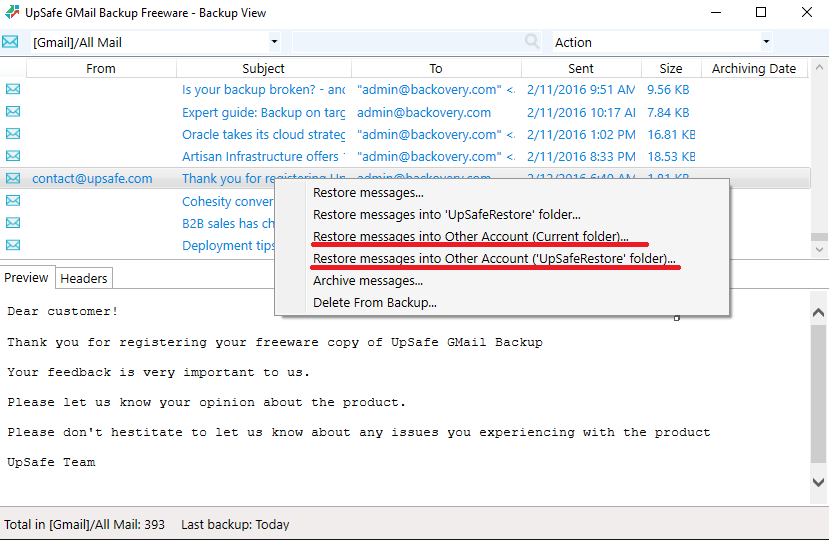The height and width of the screenshot is (540, 829).
Task: Choose Restore into Other Account ('UpSafeRestore' folder)
Action: point(494,259)
